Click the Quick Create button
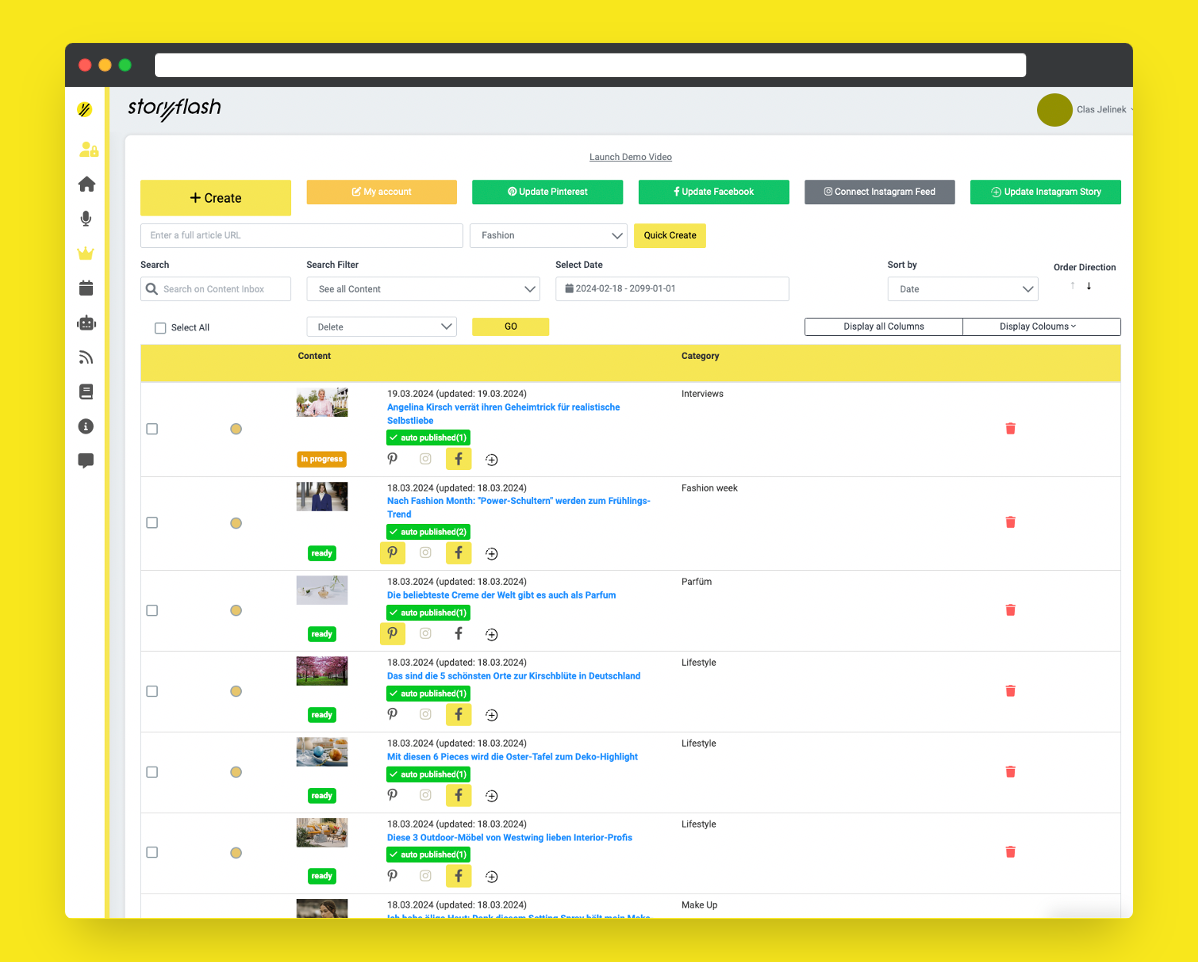Viewport: 1198px width, 962px height. [670, 235]
